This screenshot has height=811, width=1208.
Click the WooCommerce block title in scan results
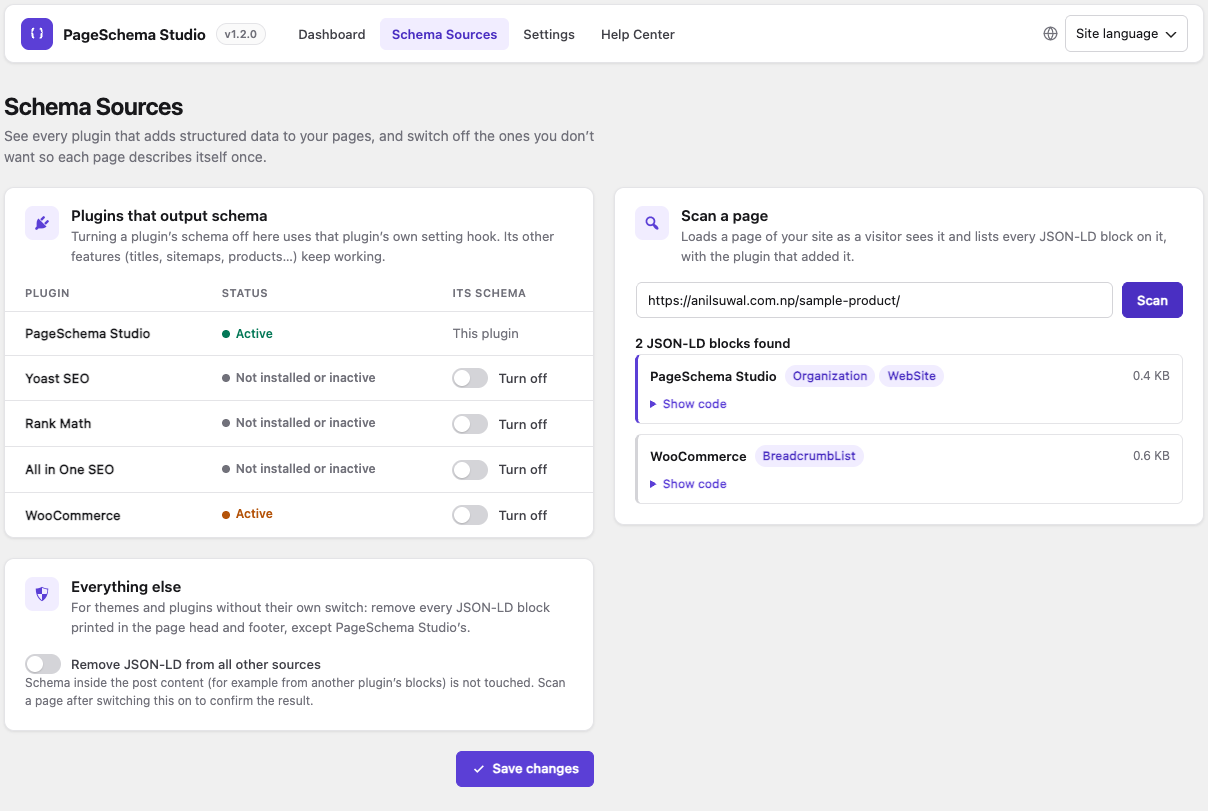click(x=698, y=456)
